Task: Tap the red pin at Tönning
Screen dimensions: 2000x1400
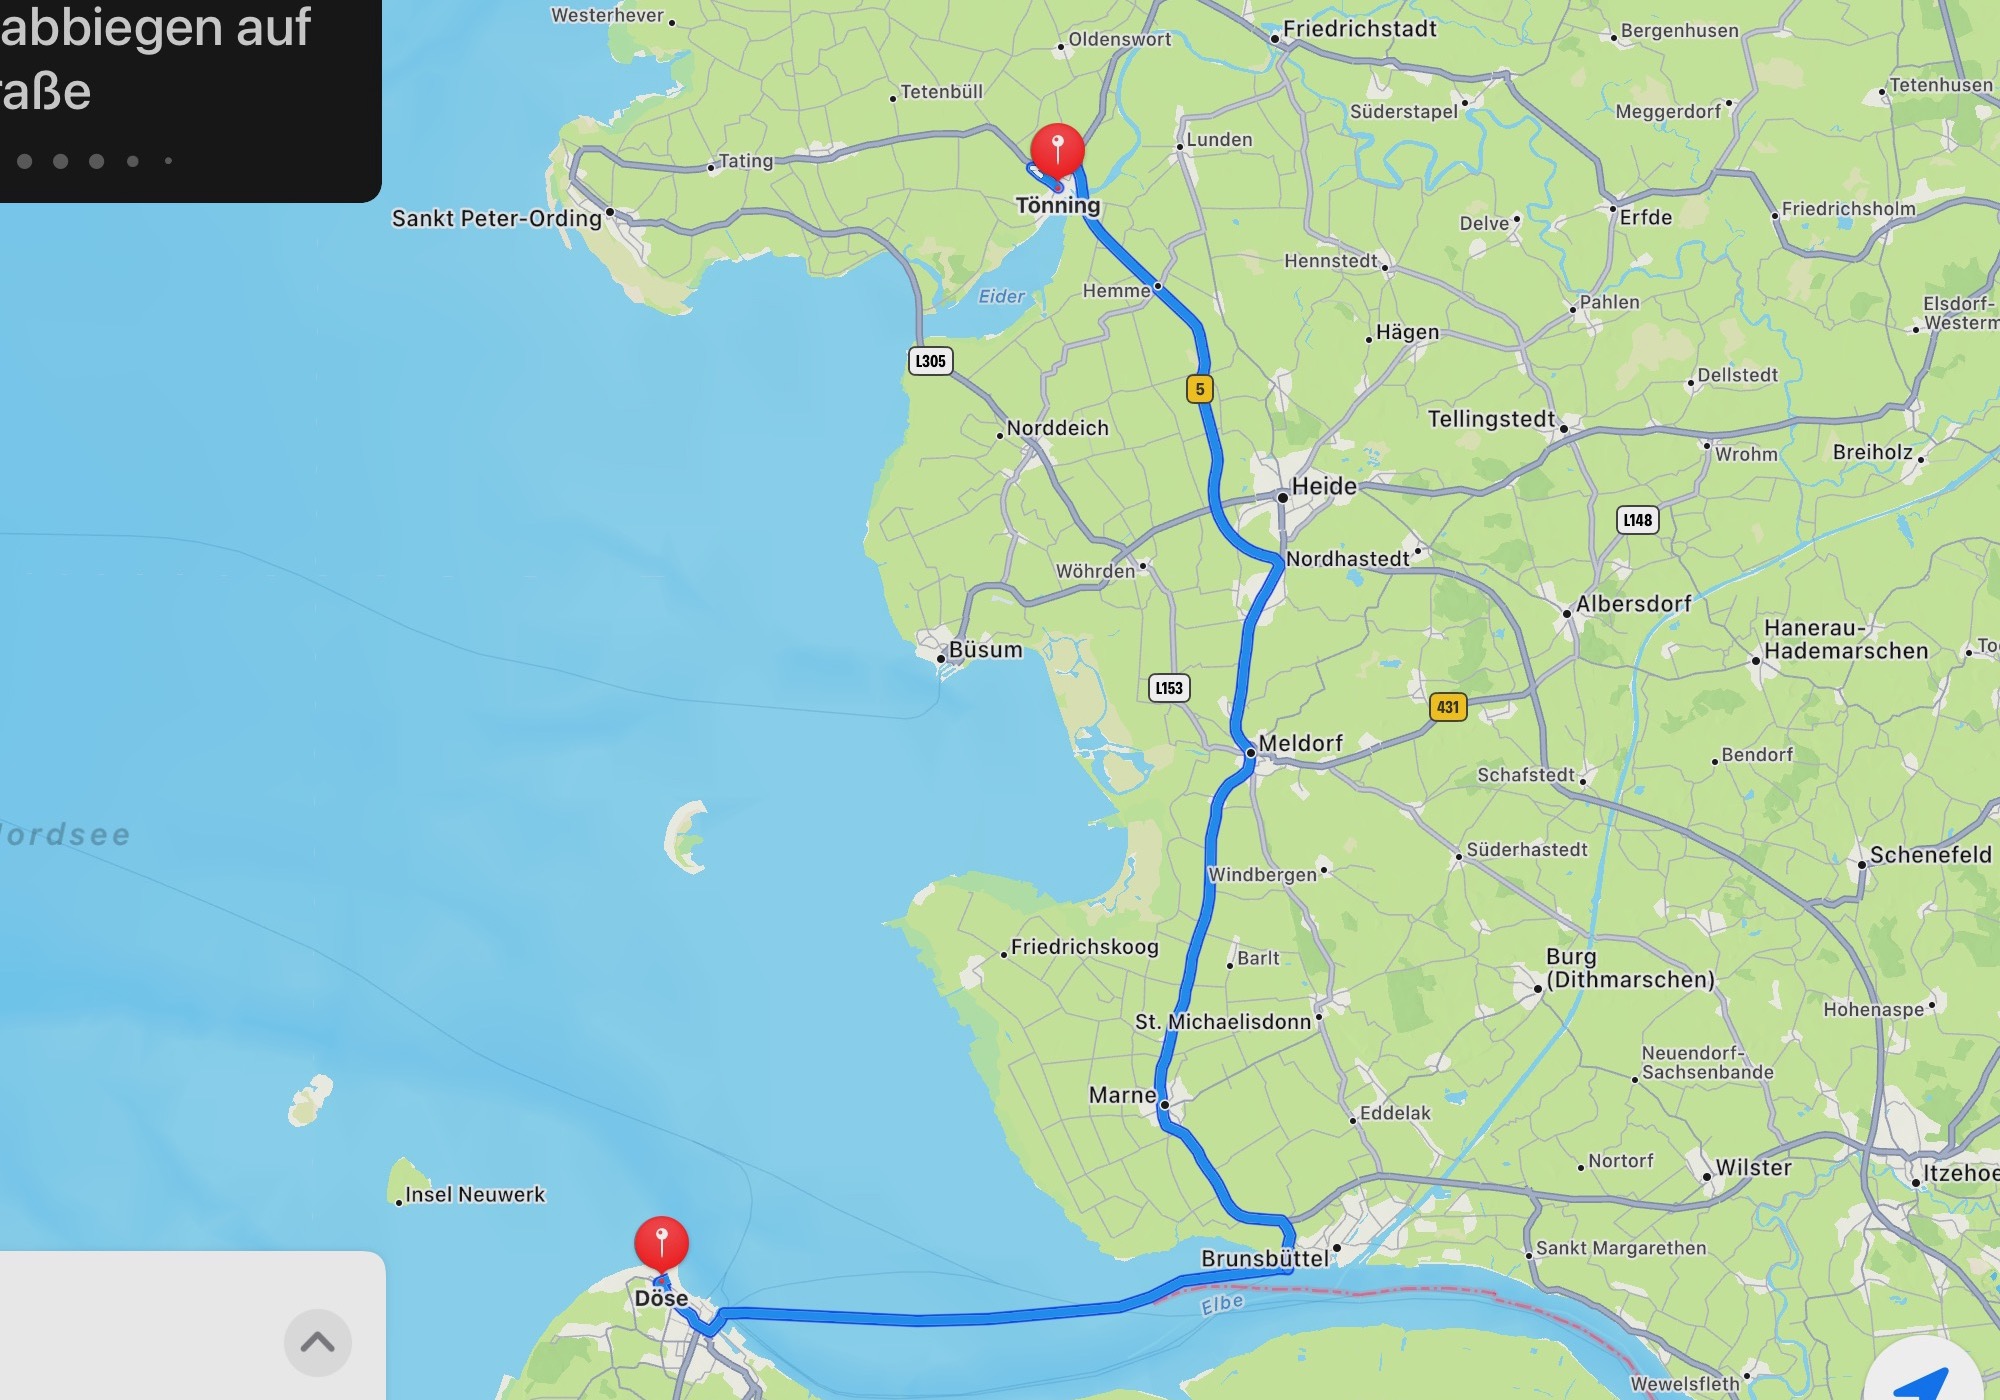Action: click(1057, 150)
